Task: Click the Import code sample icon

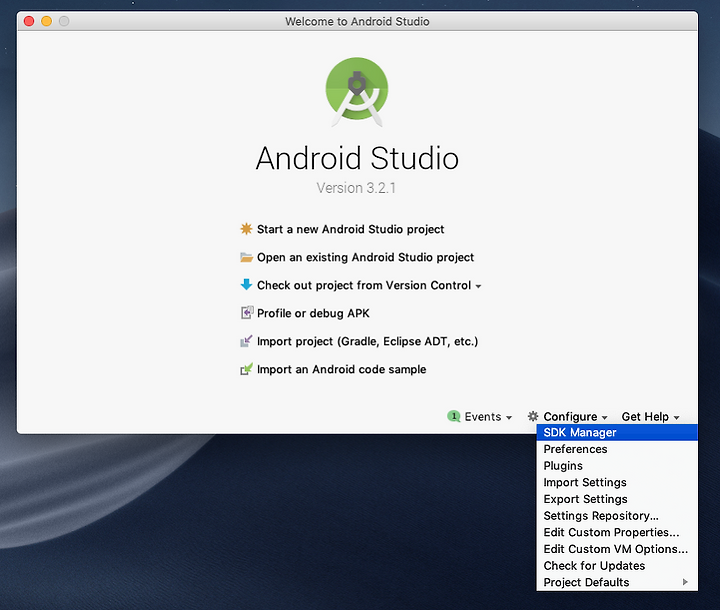Action: click(246, 369)
